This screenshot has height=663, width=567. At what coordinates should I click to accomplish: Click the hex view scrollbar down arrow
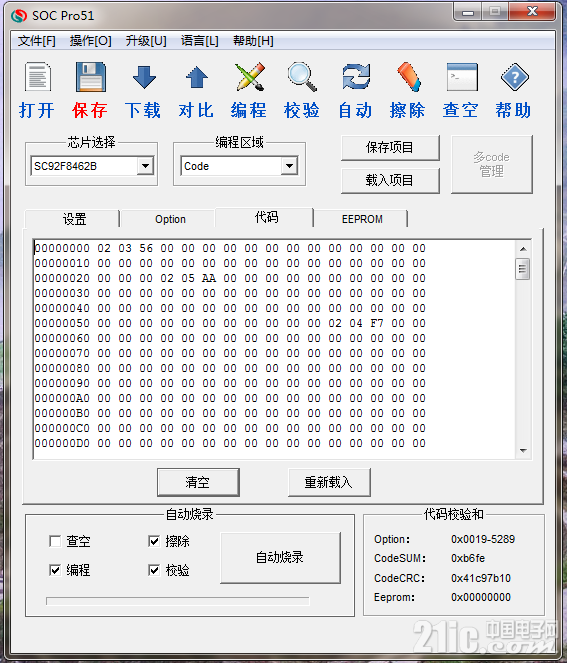coord(523,451)
